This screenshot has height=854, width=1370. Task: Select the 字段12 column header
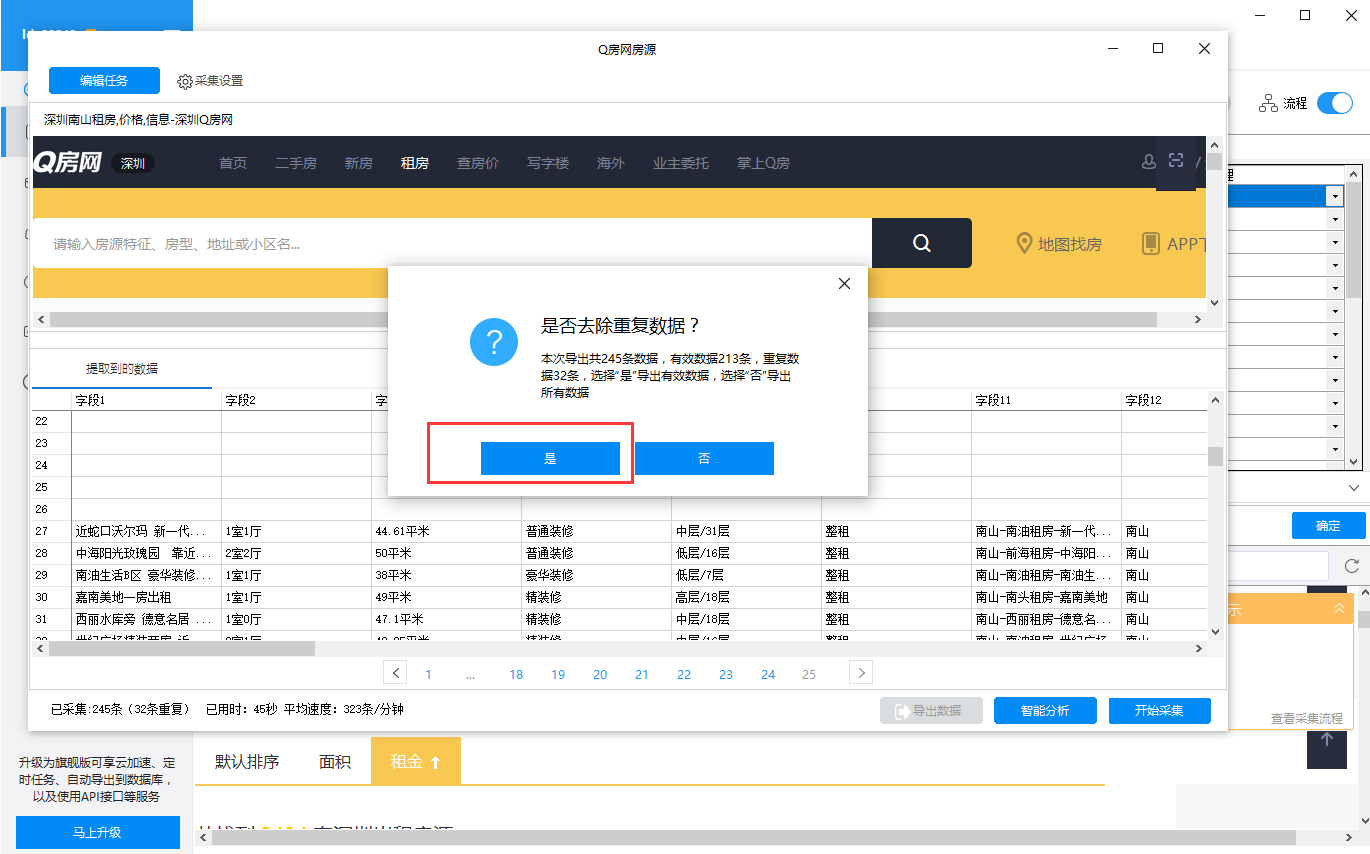tap(1162, 400)
